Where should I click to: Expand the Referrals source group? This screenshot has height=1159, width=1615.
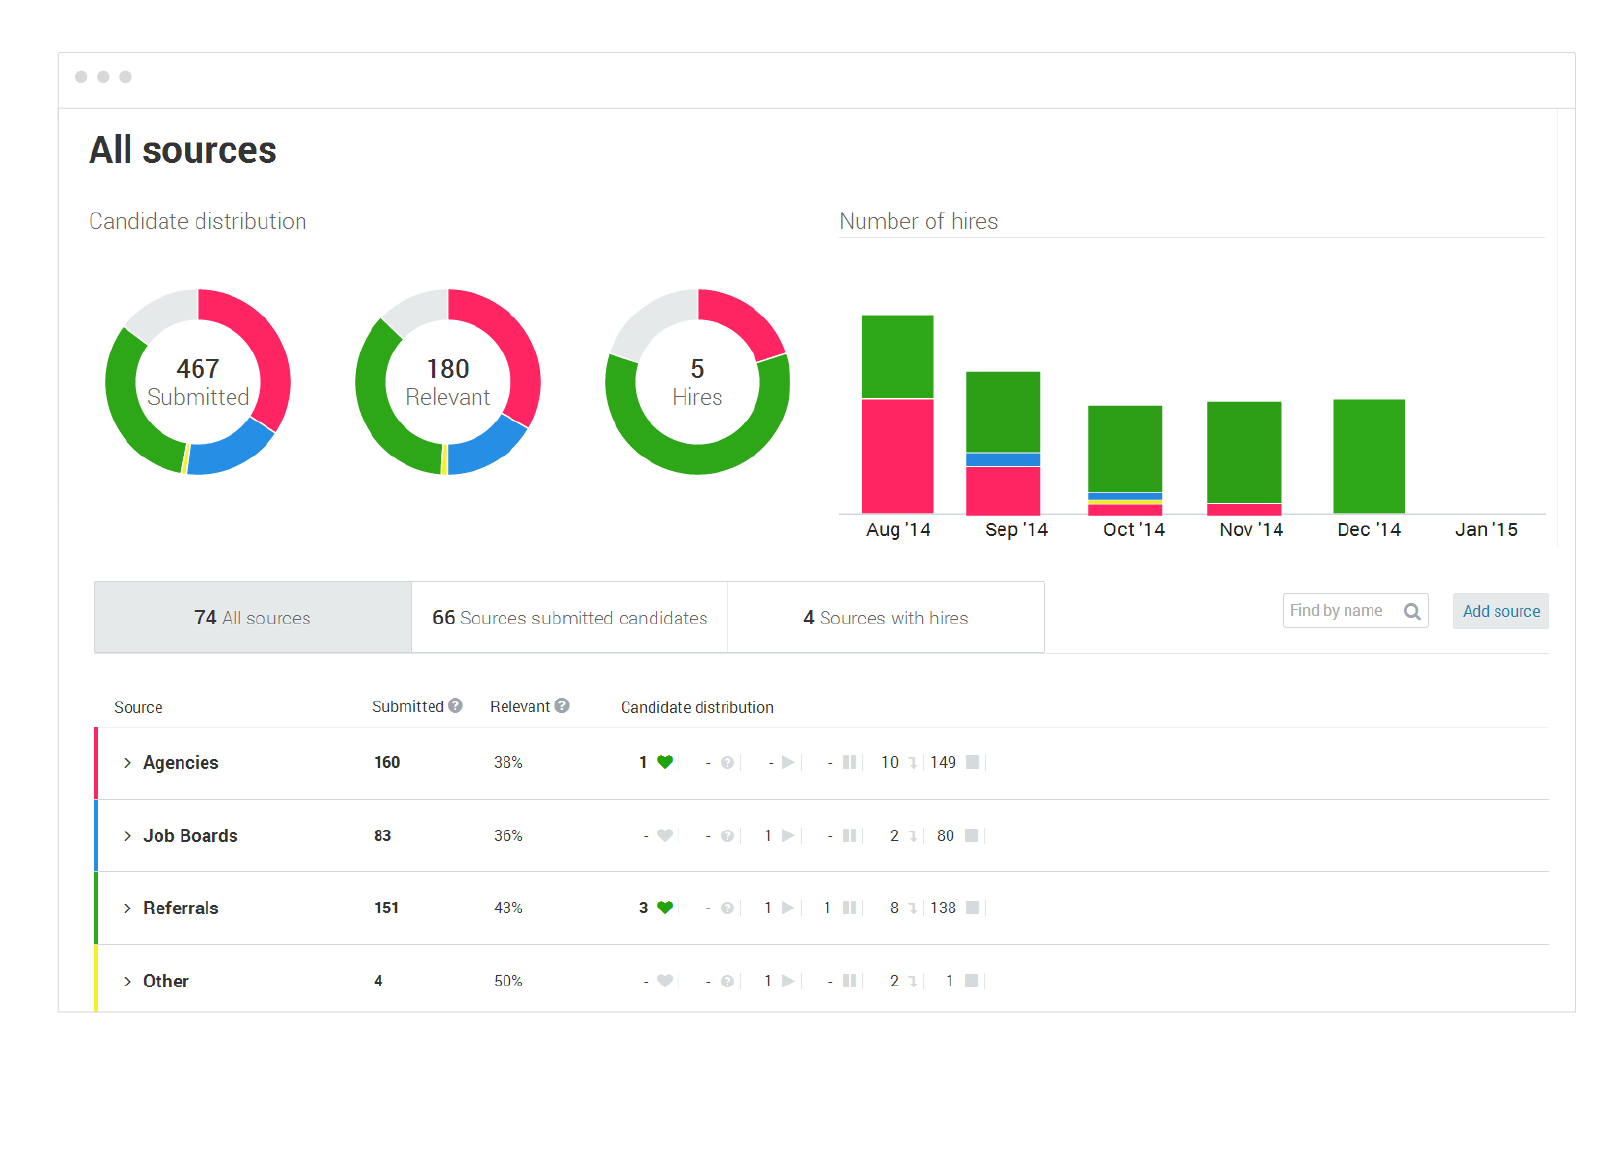(127, 908)
